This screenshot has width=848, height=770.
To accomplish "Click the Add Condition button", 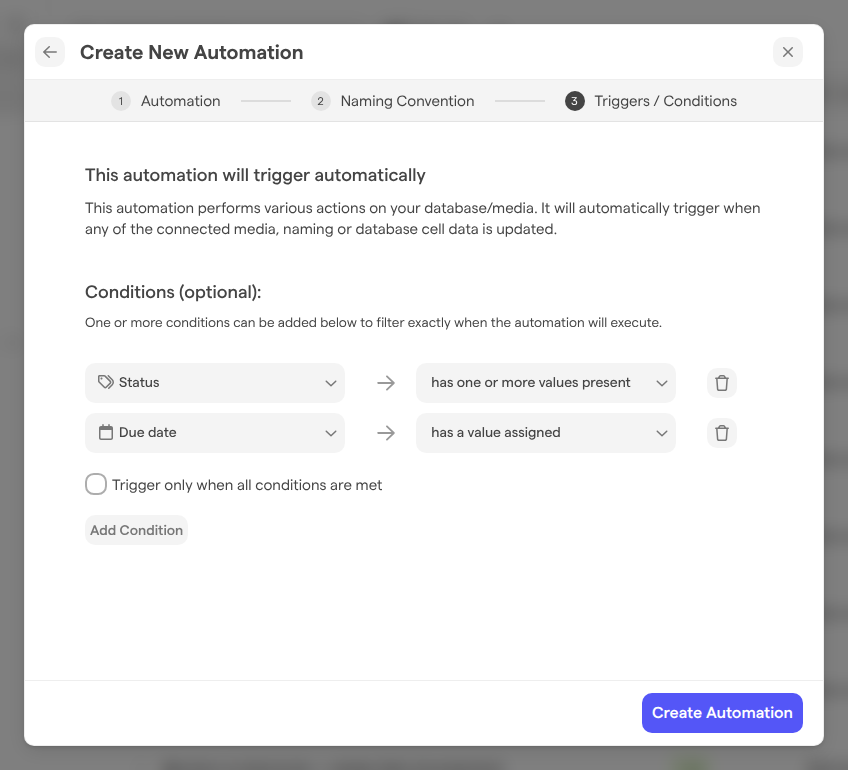I will tap(136, 530).
